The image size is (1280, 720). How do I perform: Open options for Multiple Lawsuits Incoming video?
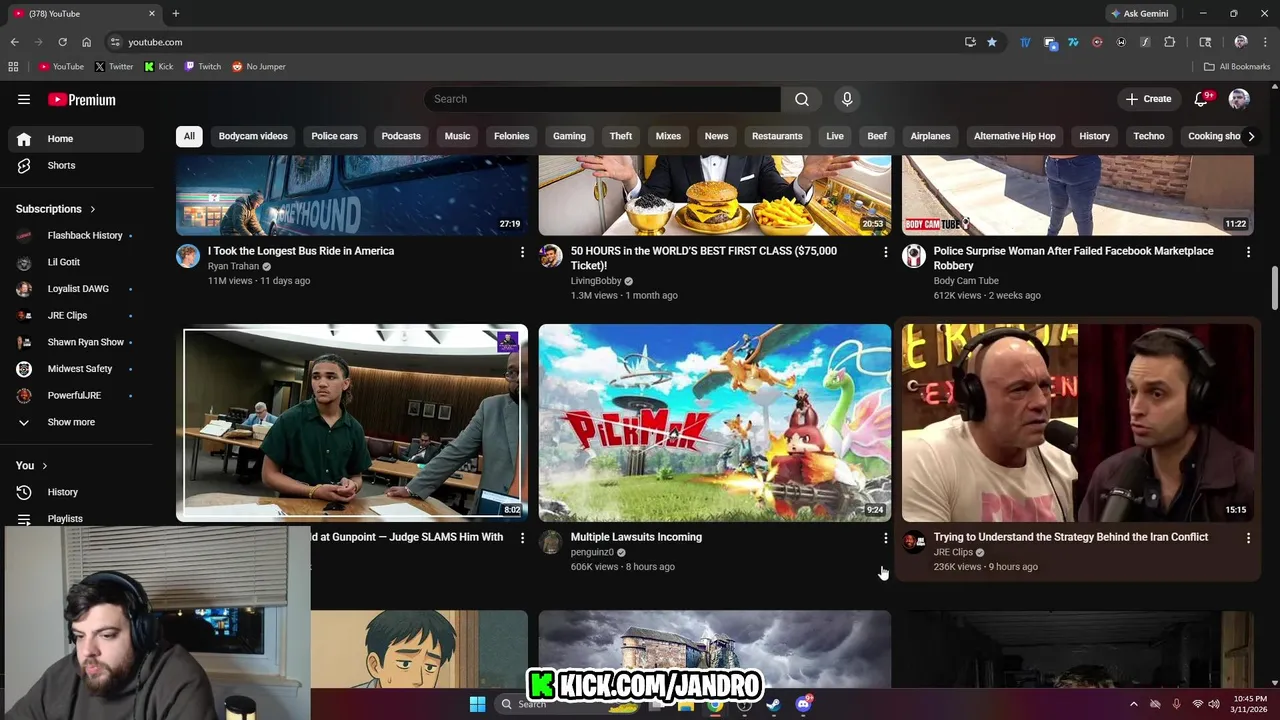tap(885, 538)
